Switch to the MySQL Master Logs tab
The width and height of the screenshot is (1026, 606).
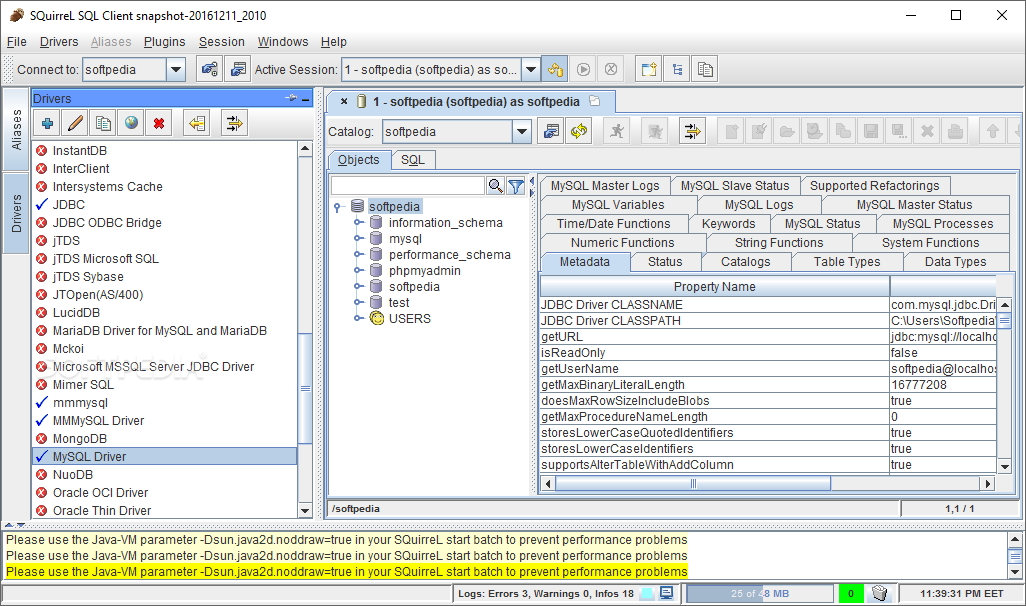[x=605, y=186]
